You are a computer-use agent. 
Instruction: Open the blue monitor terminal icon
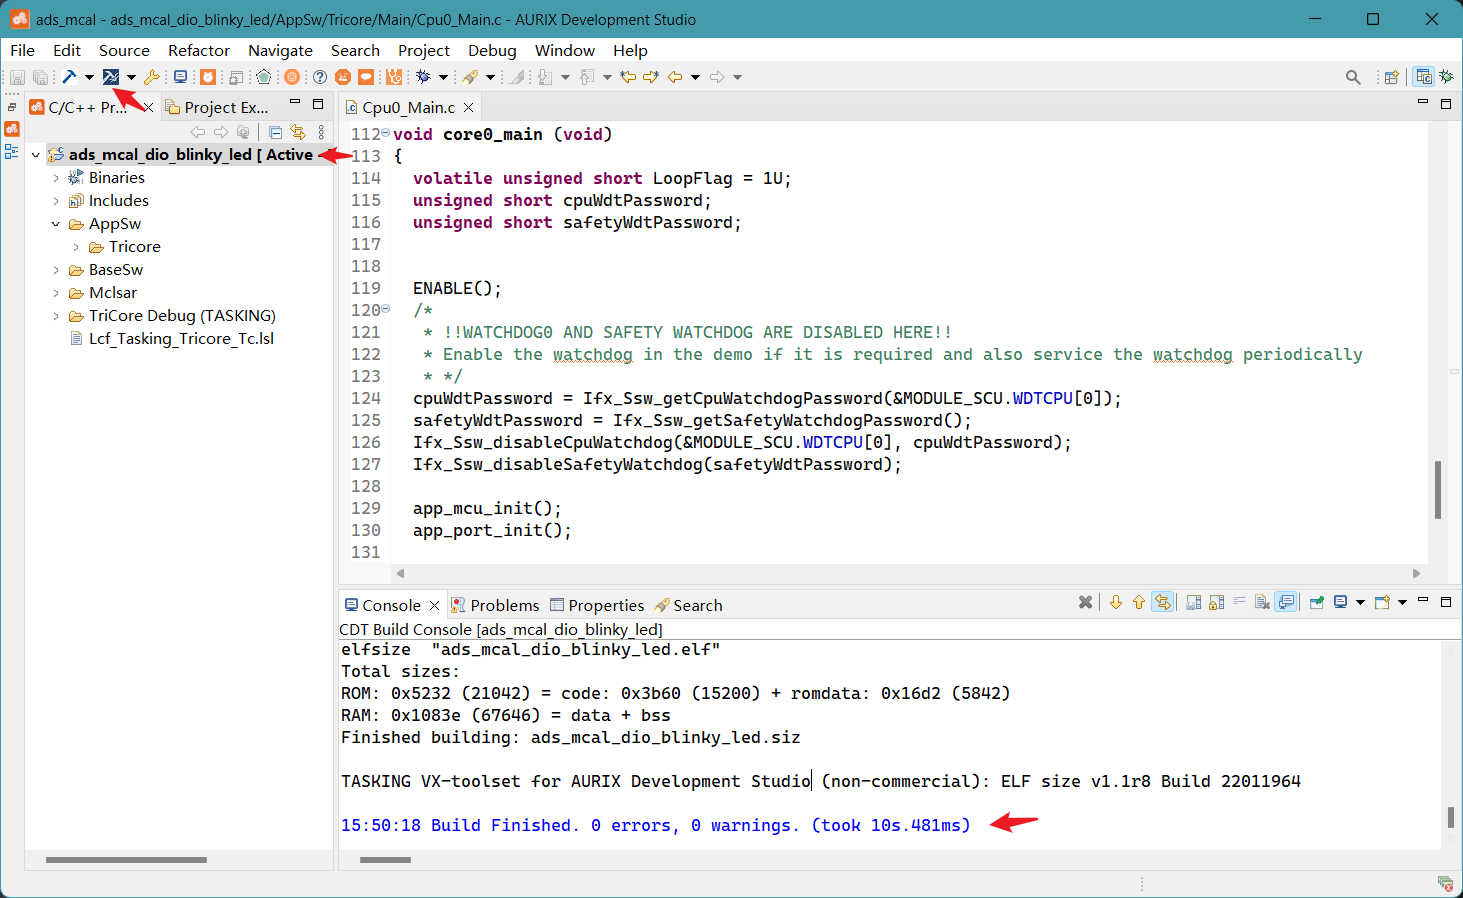click(180, 77)
